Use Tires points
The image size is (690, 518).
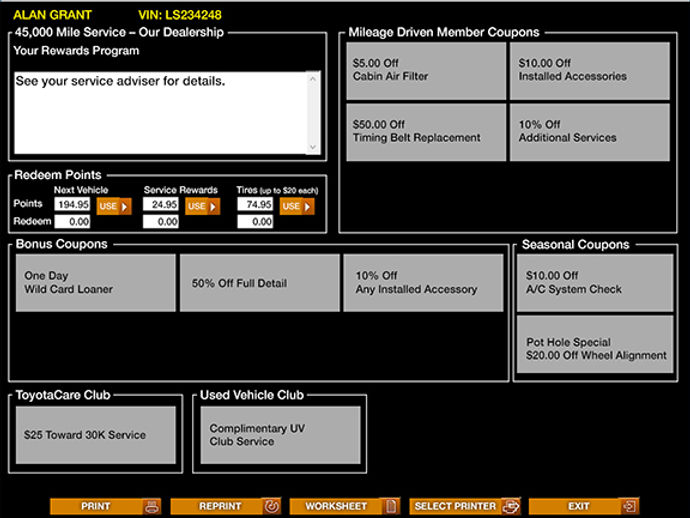[x=297, y=206]
